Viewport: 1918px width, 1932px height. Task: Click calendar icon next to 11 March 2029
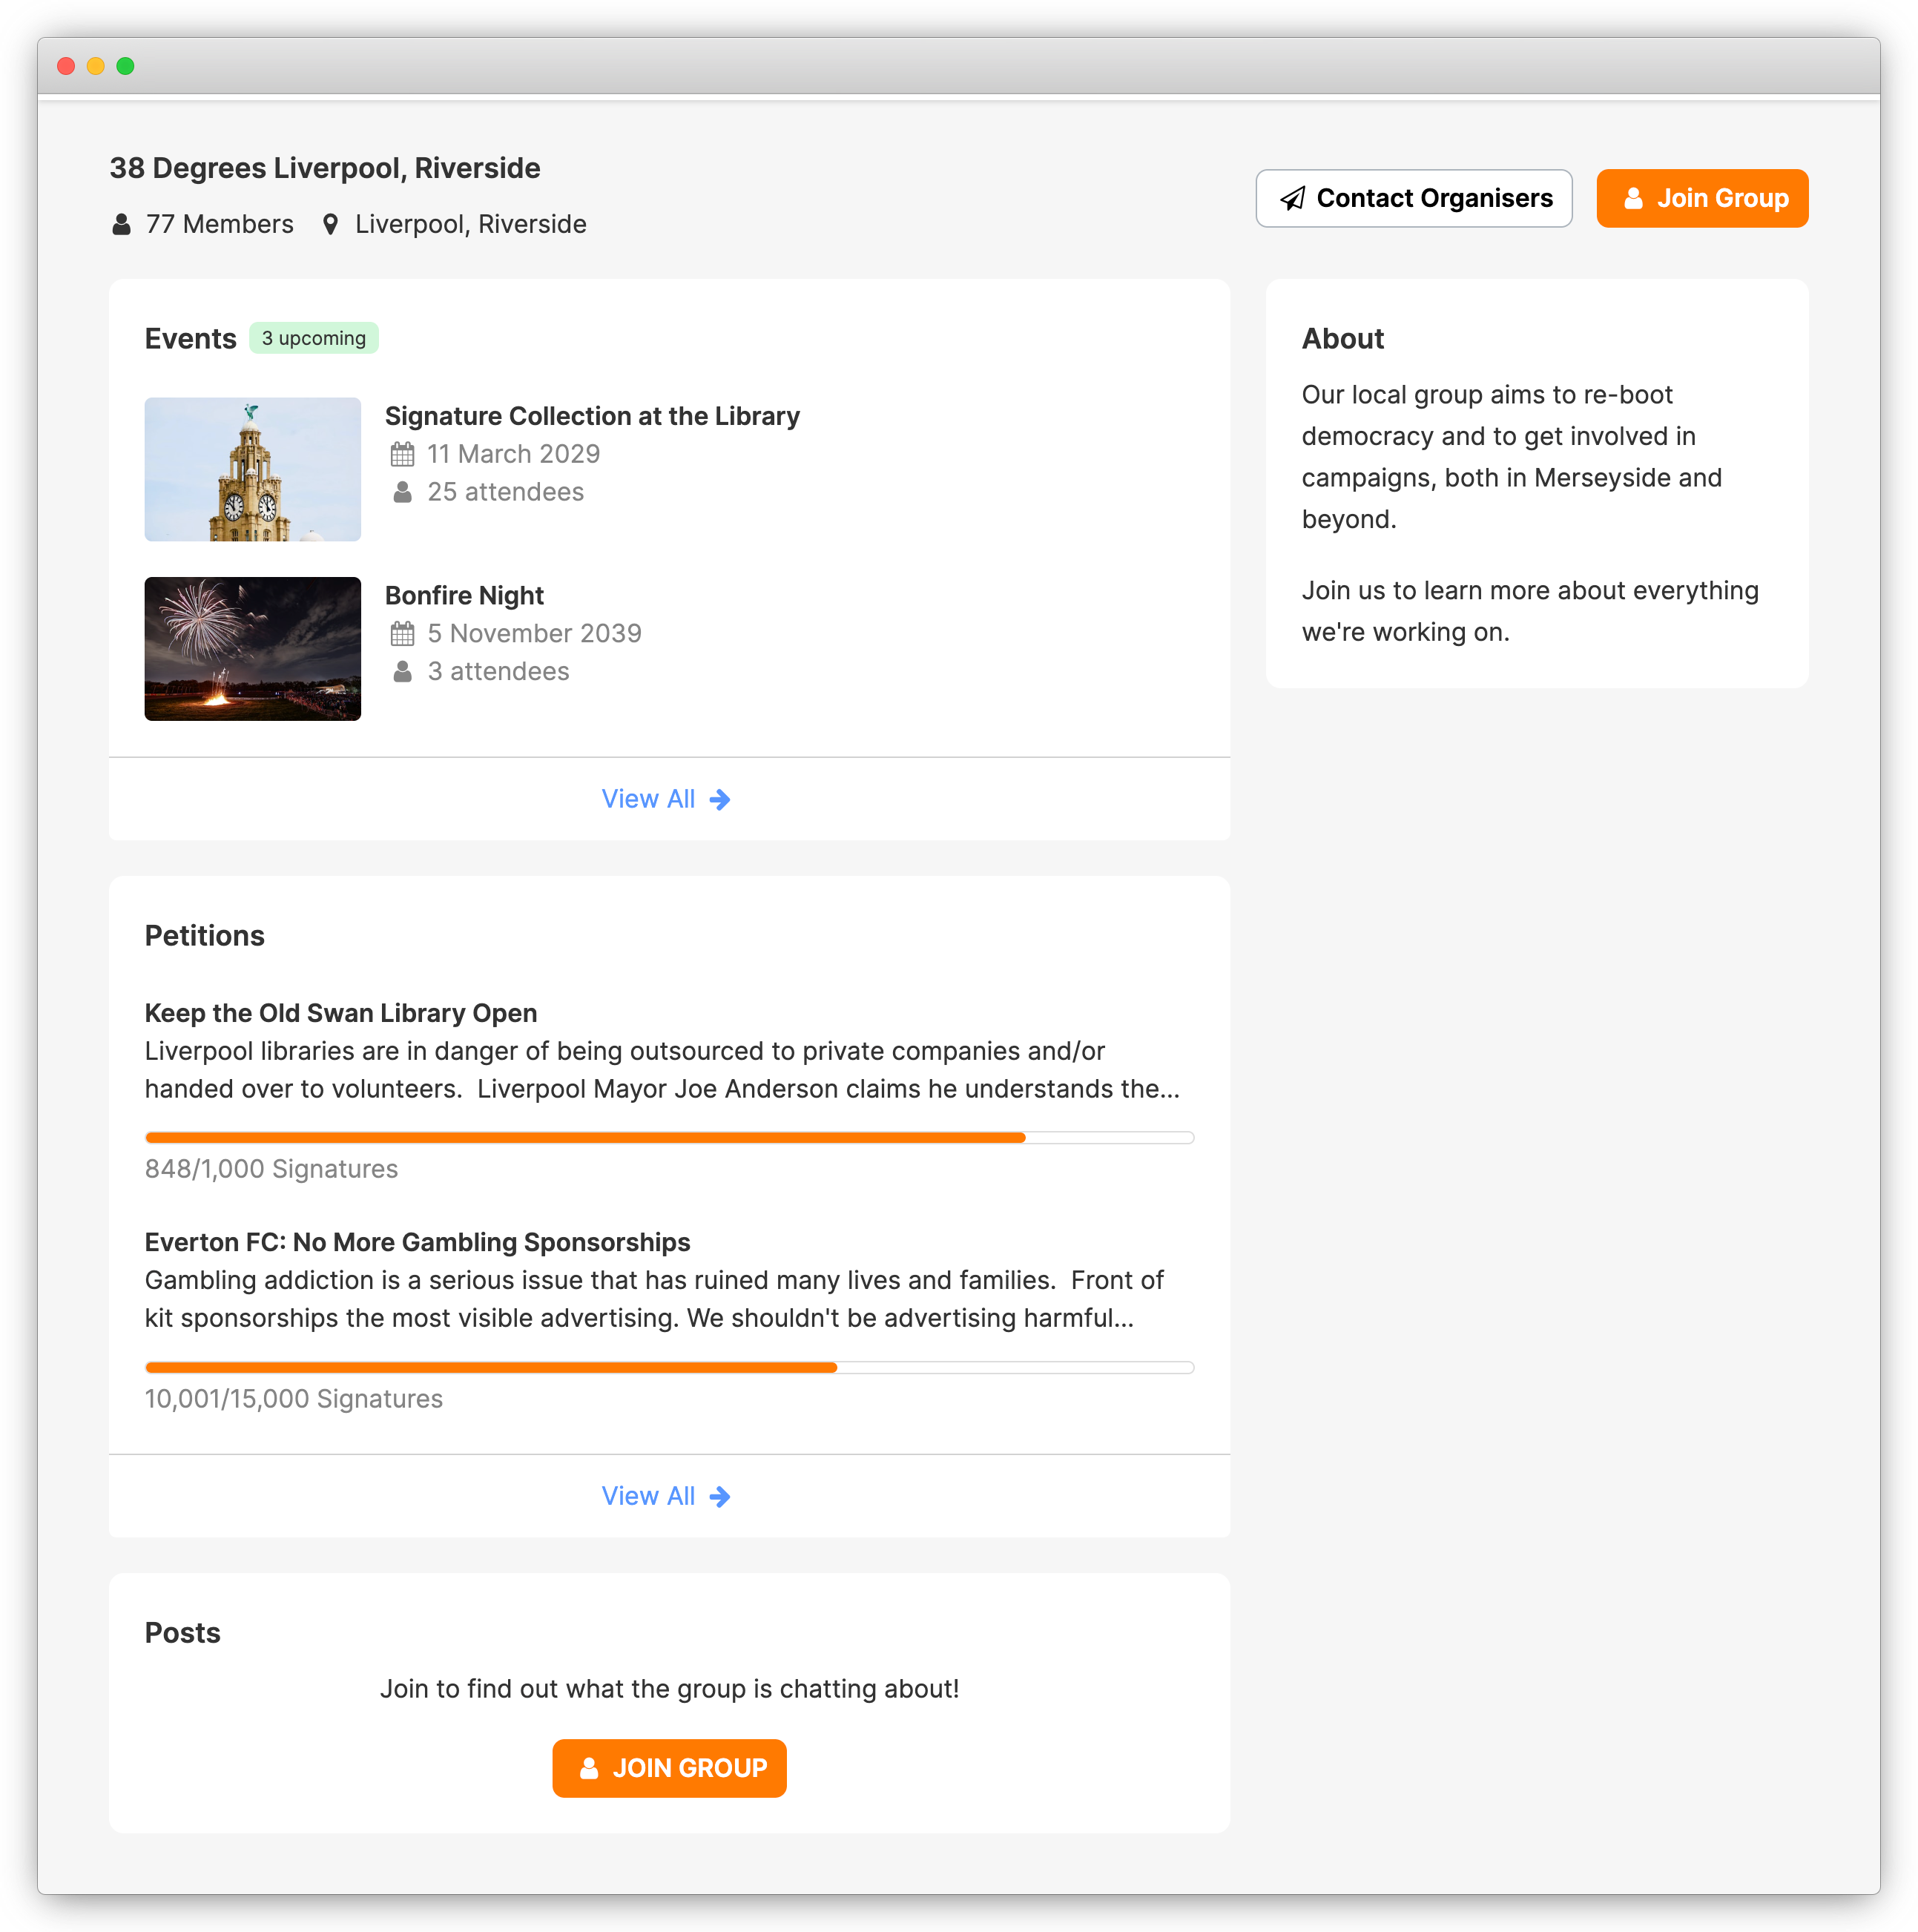coord(402,455)
